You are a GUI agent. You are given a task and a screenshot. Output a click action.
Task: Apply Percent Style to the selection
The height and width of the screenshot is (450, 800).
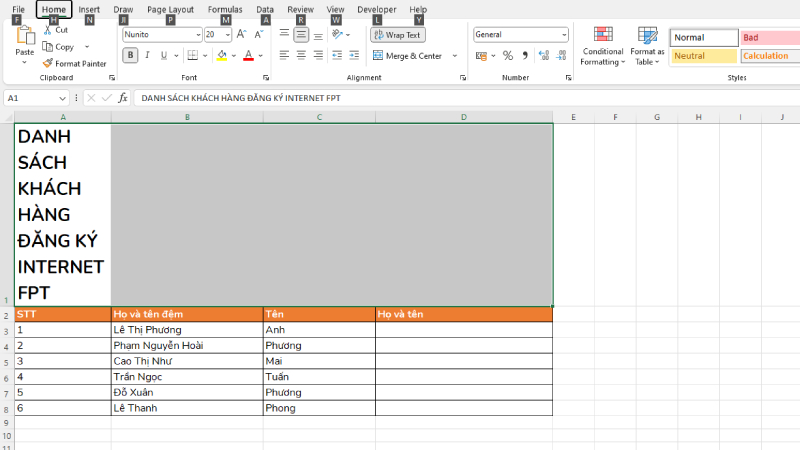tap(508, 56)
